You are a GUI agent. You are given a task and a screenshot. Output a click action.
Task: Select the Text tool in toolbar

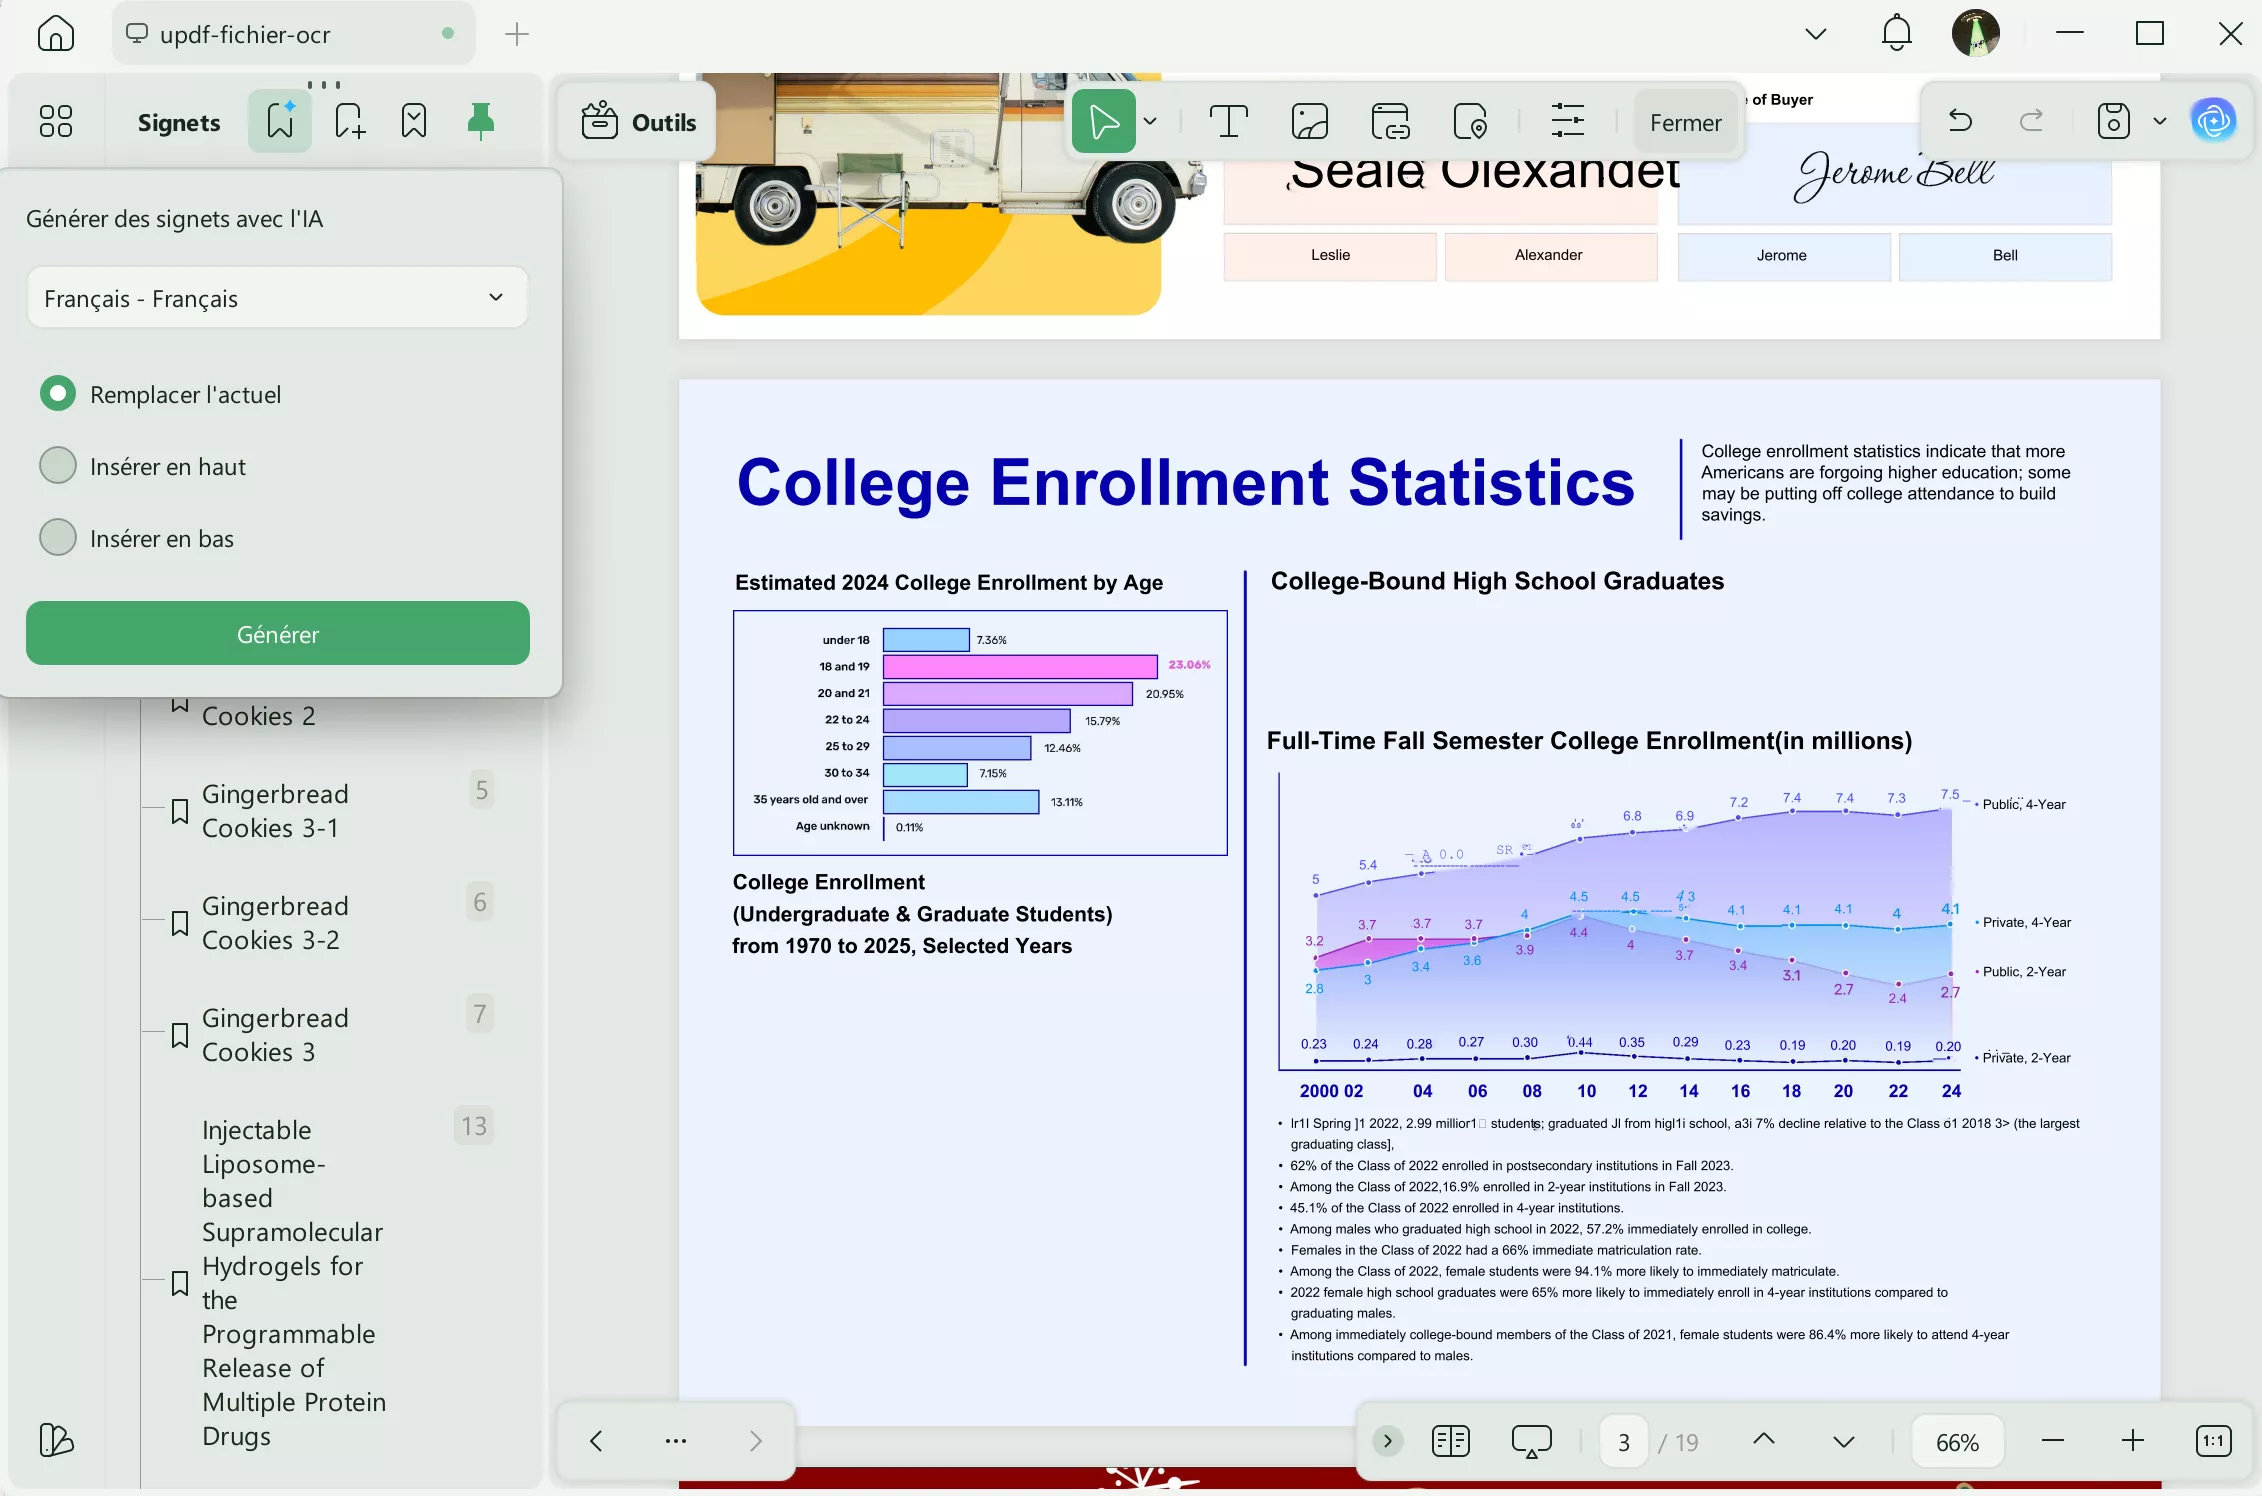(x=1228, y=122)
